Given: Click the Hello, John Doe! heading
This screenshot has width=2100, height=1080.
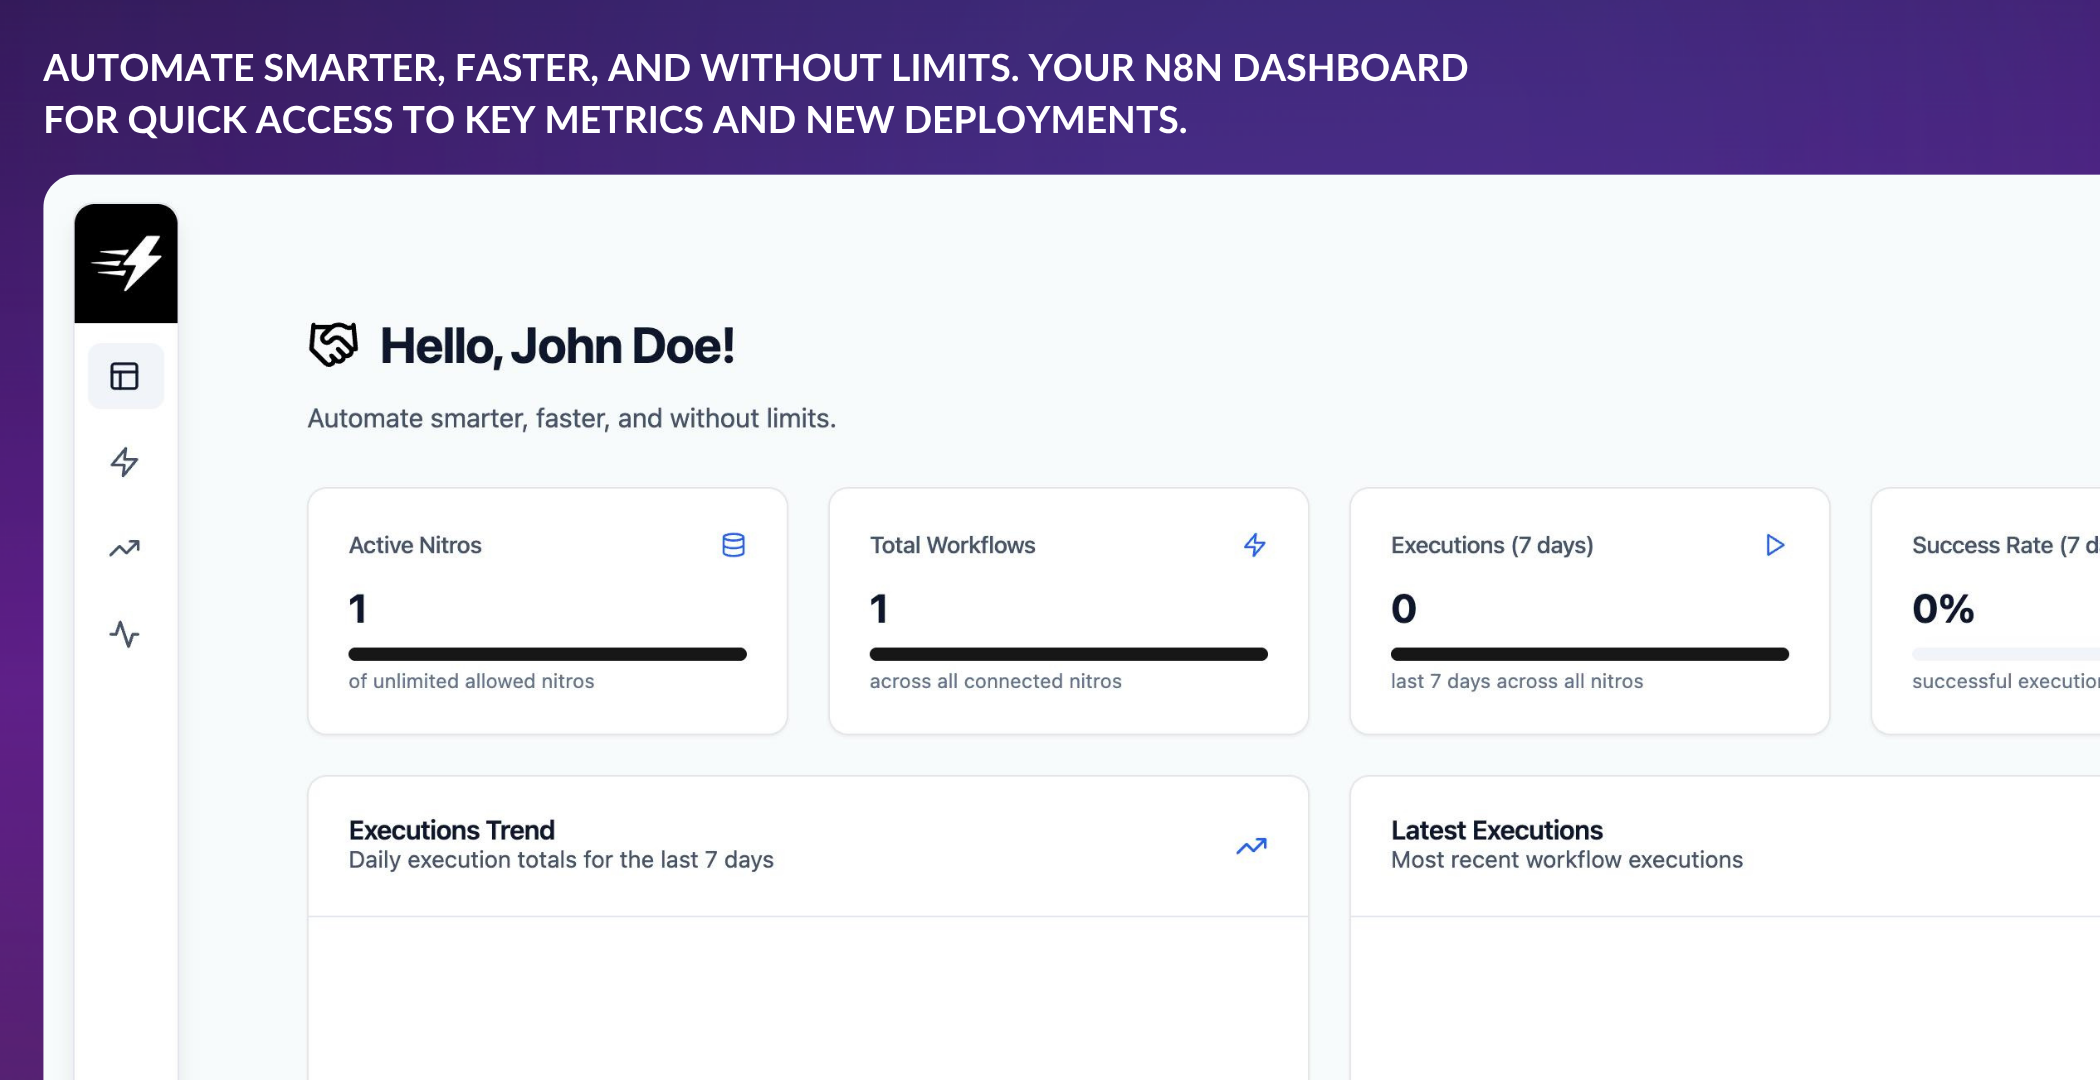Looking at the screenshot, I should [557, 346].
